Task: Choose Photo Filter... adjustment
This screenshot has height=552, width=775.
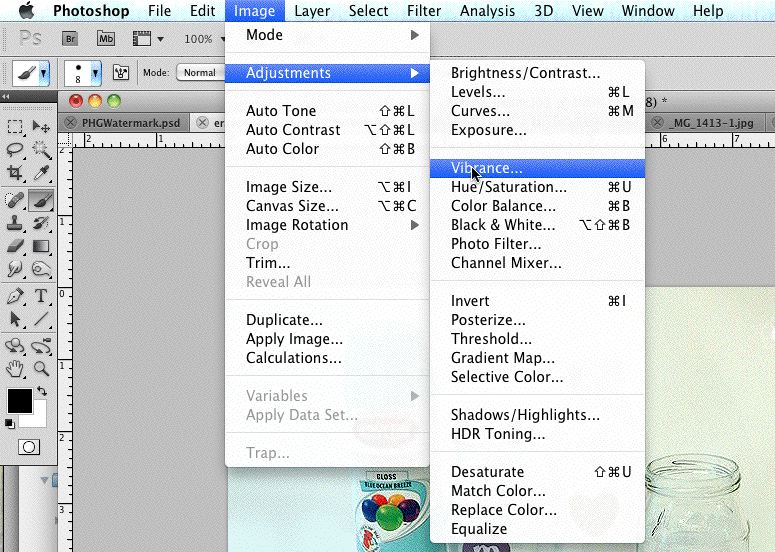Action: [537, 244]
